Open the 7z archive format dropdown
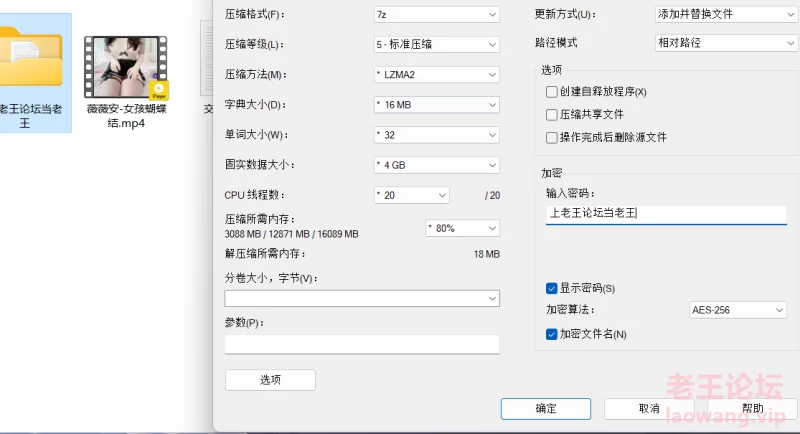800x434 pixels. coord(437,15)
